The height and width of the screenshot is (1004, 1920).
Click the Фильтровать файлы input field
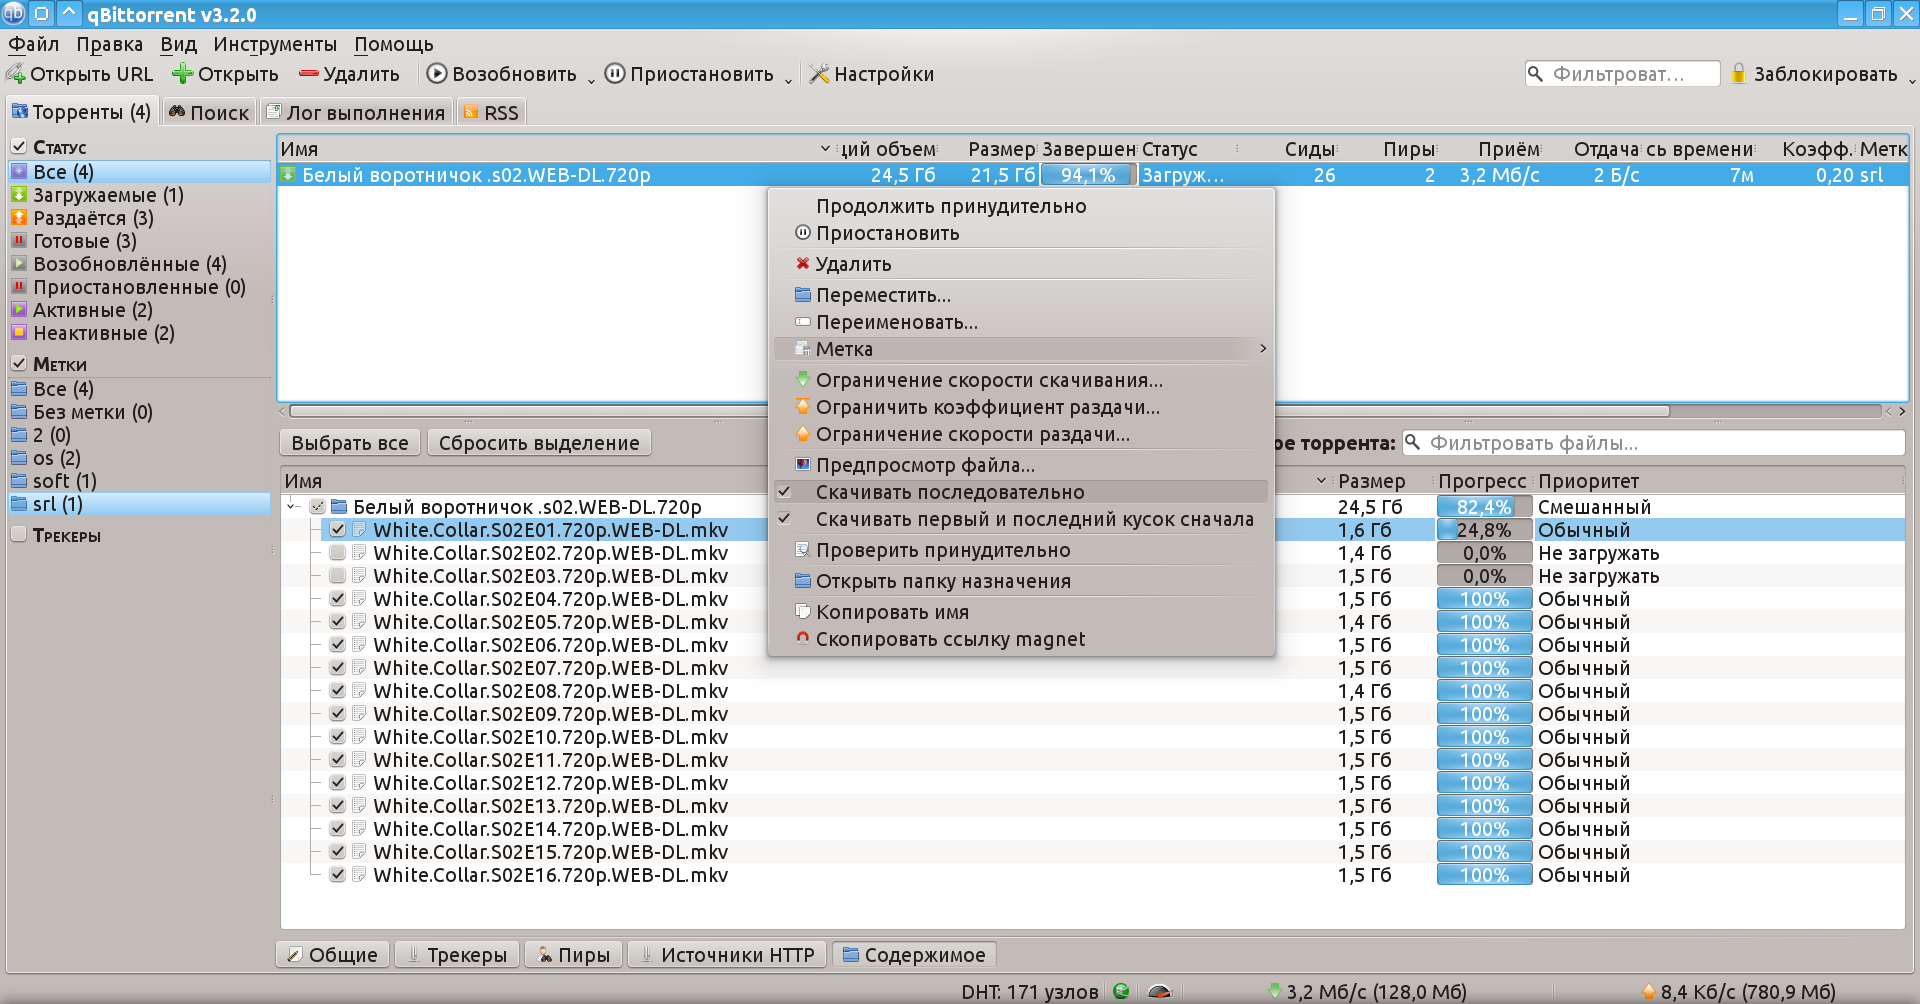tap(1654, 443)
